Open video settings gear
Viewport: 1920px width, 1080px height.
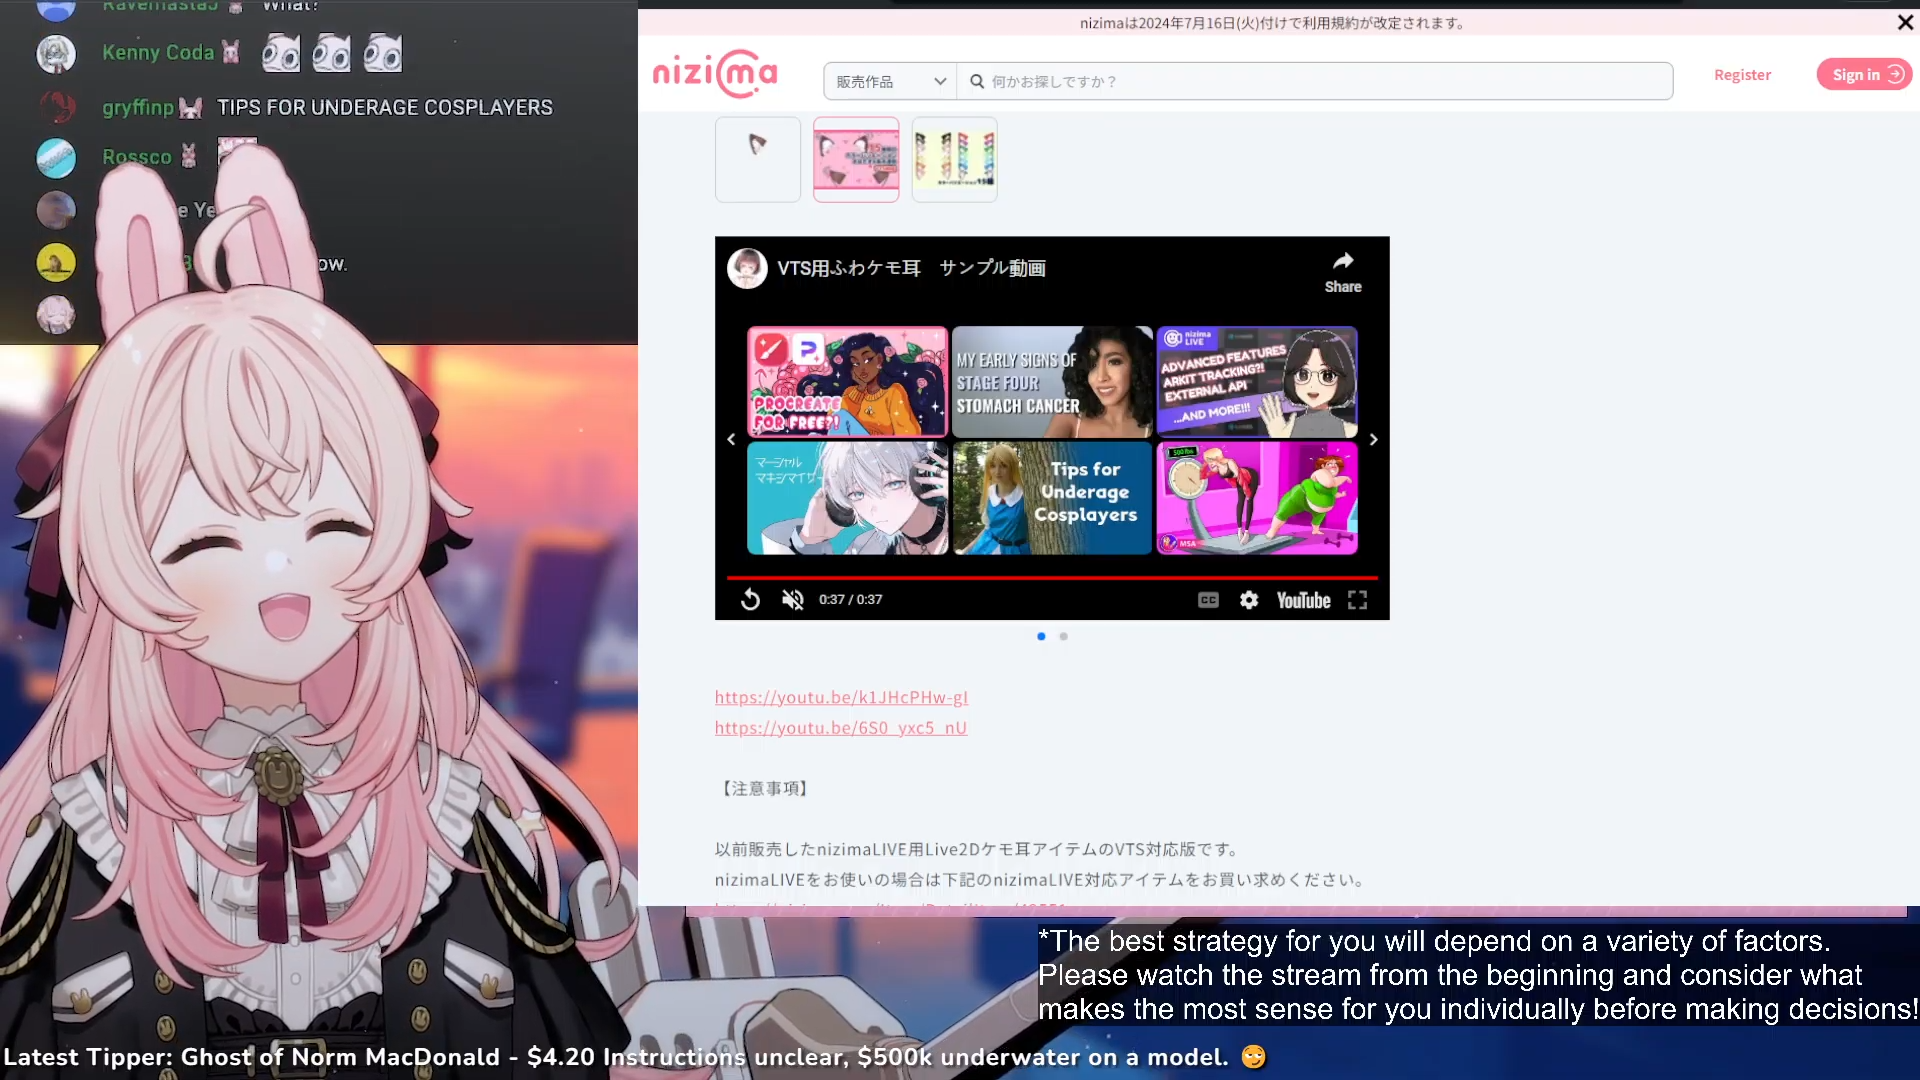coord(1249,600)
